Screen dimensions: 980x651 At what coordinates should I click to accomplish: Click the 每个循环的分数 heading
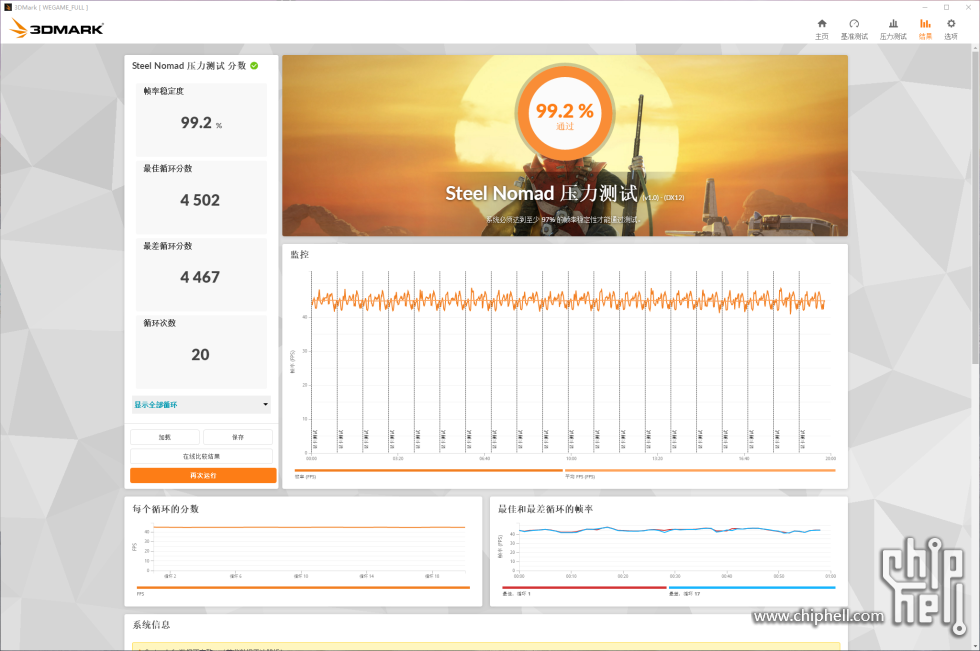pyautogui.click(x=165, y=509)
